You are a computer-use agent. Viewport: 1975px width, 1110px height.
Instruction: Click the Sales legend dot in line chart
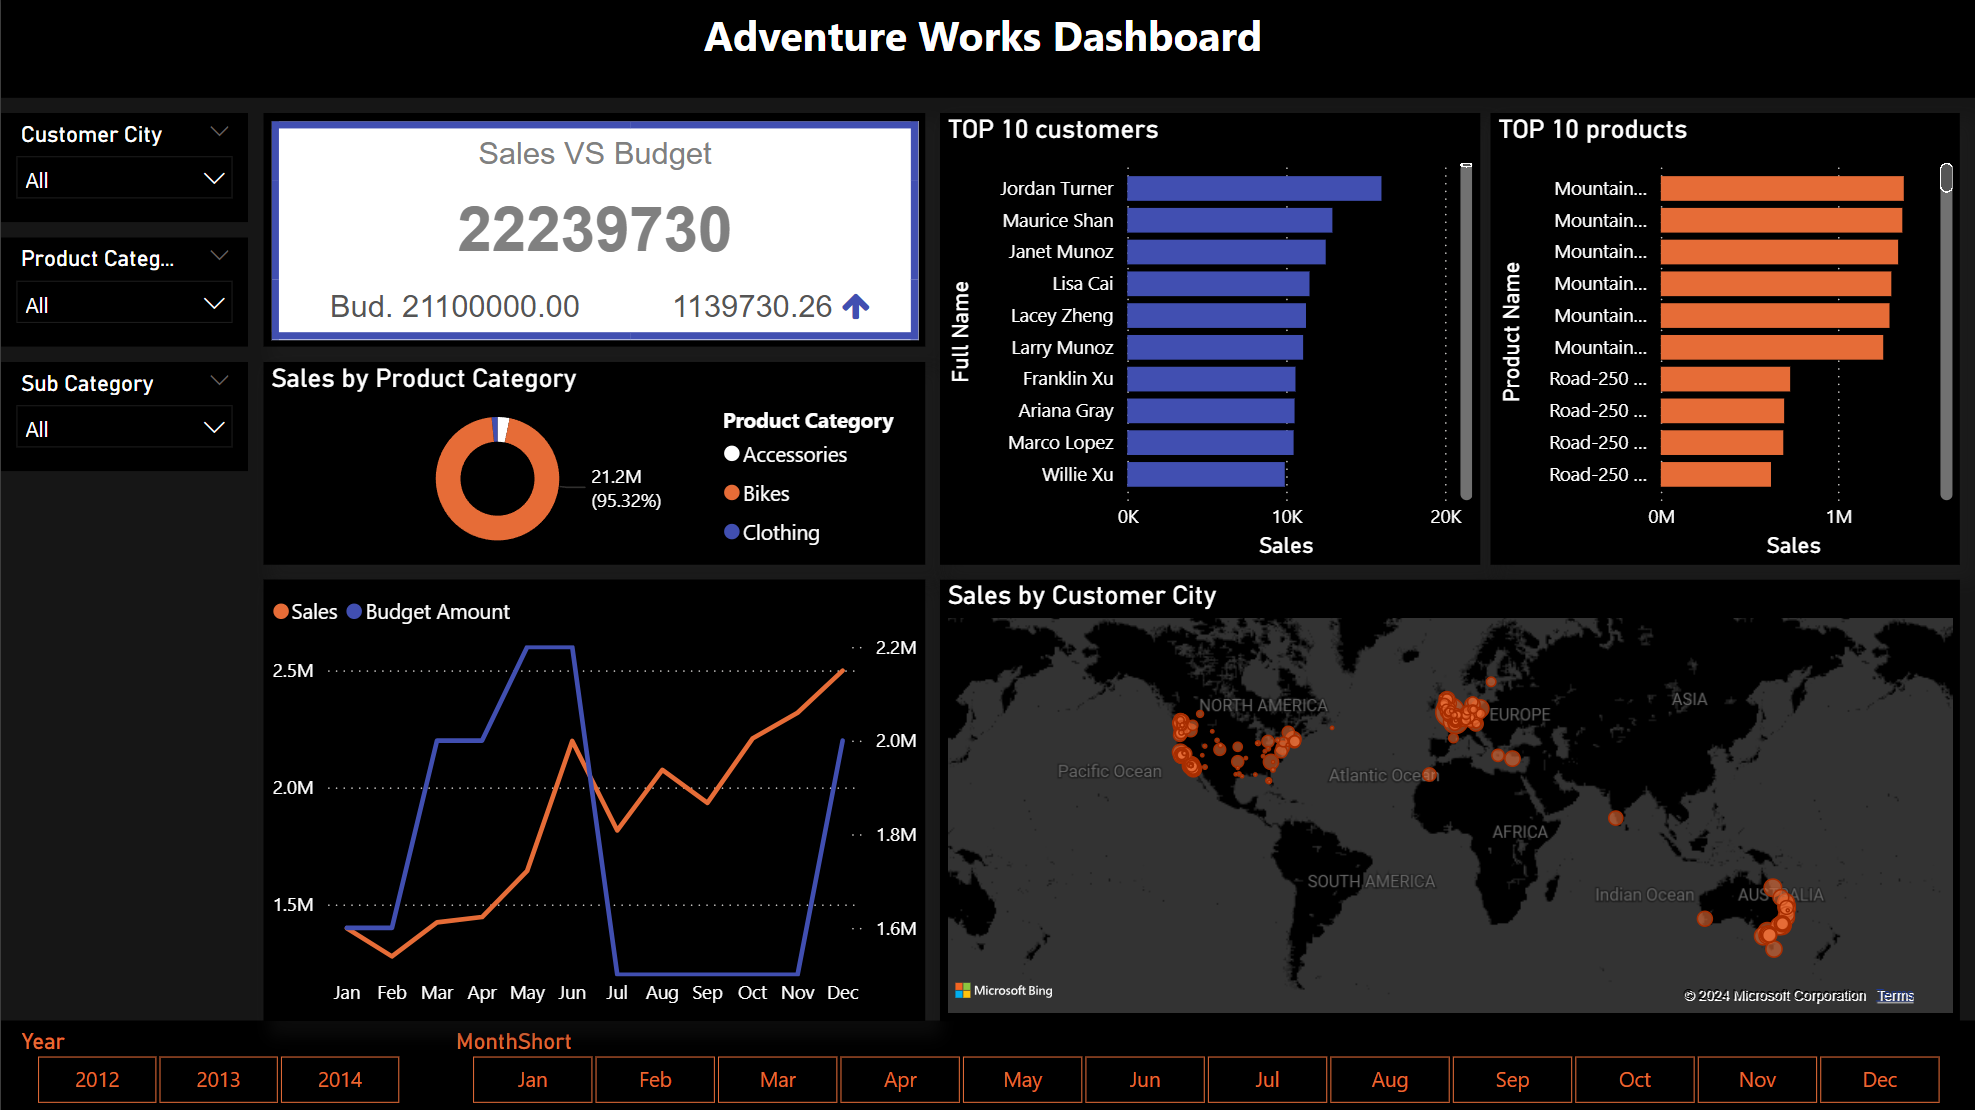281,611
